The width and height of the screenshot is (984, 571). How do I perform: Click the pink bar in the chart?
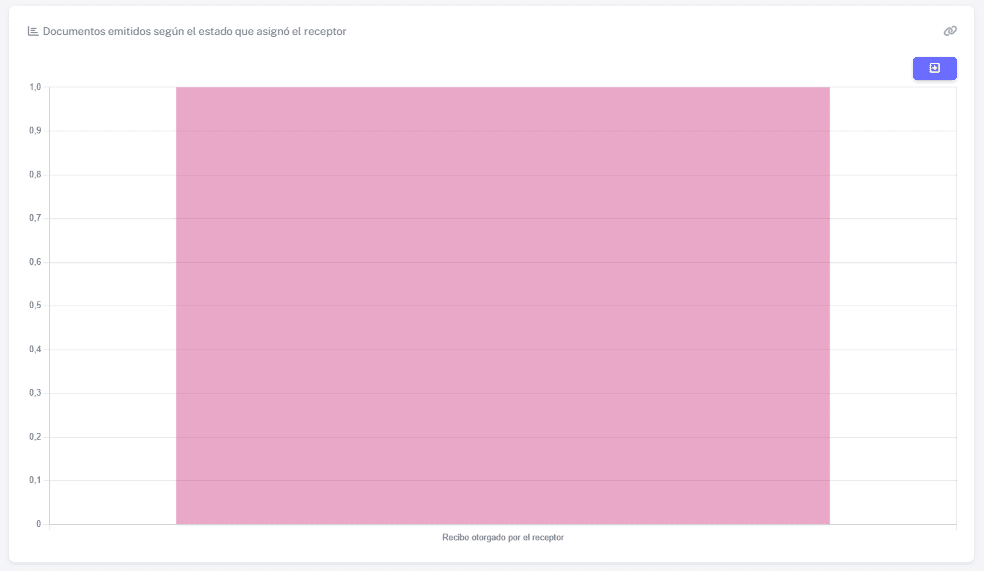point(503,306)
